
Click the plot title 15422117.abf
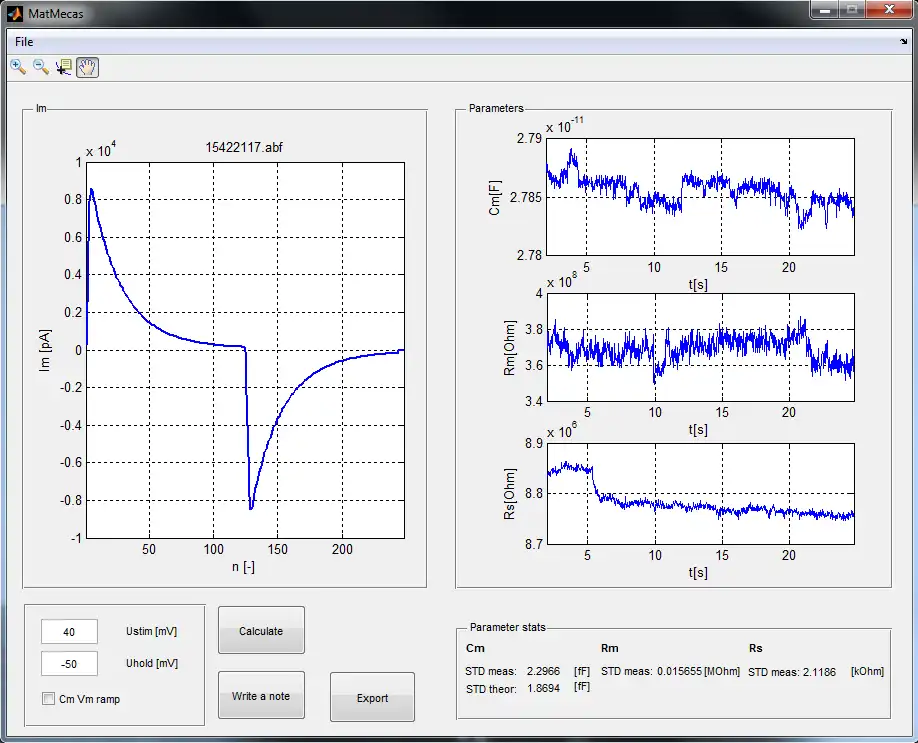tap(244, 148)
